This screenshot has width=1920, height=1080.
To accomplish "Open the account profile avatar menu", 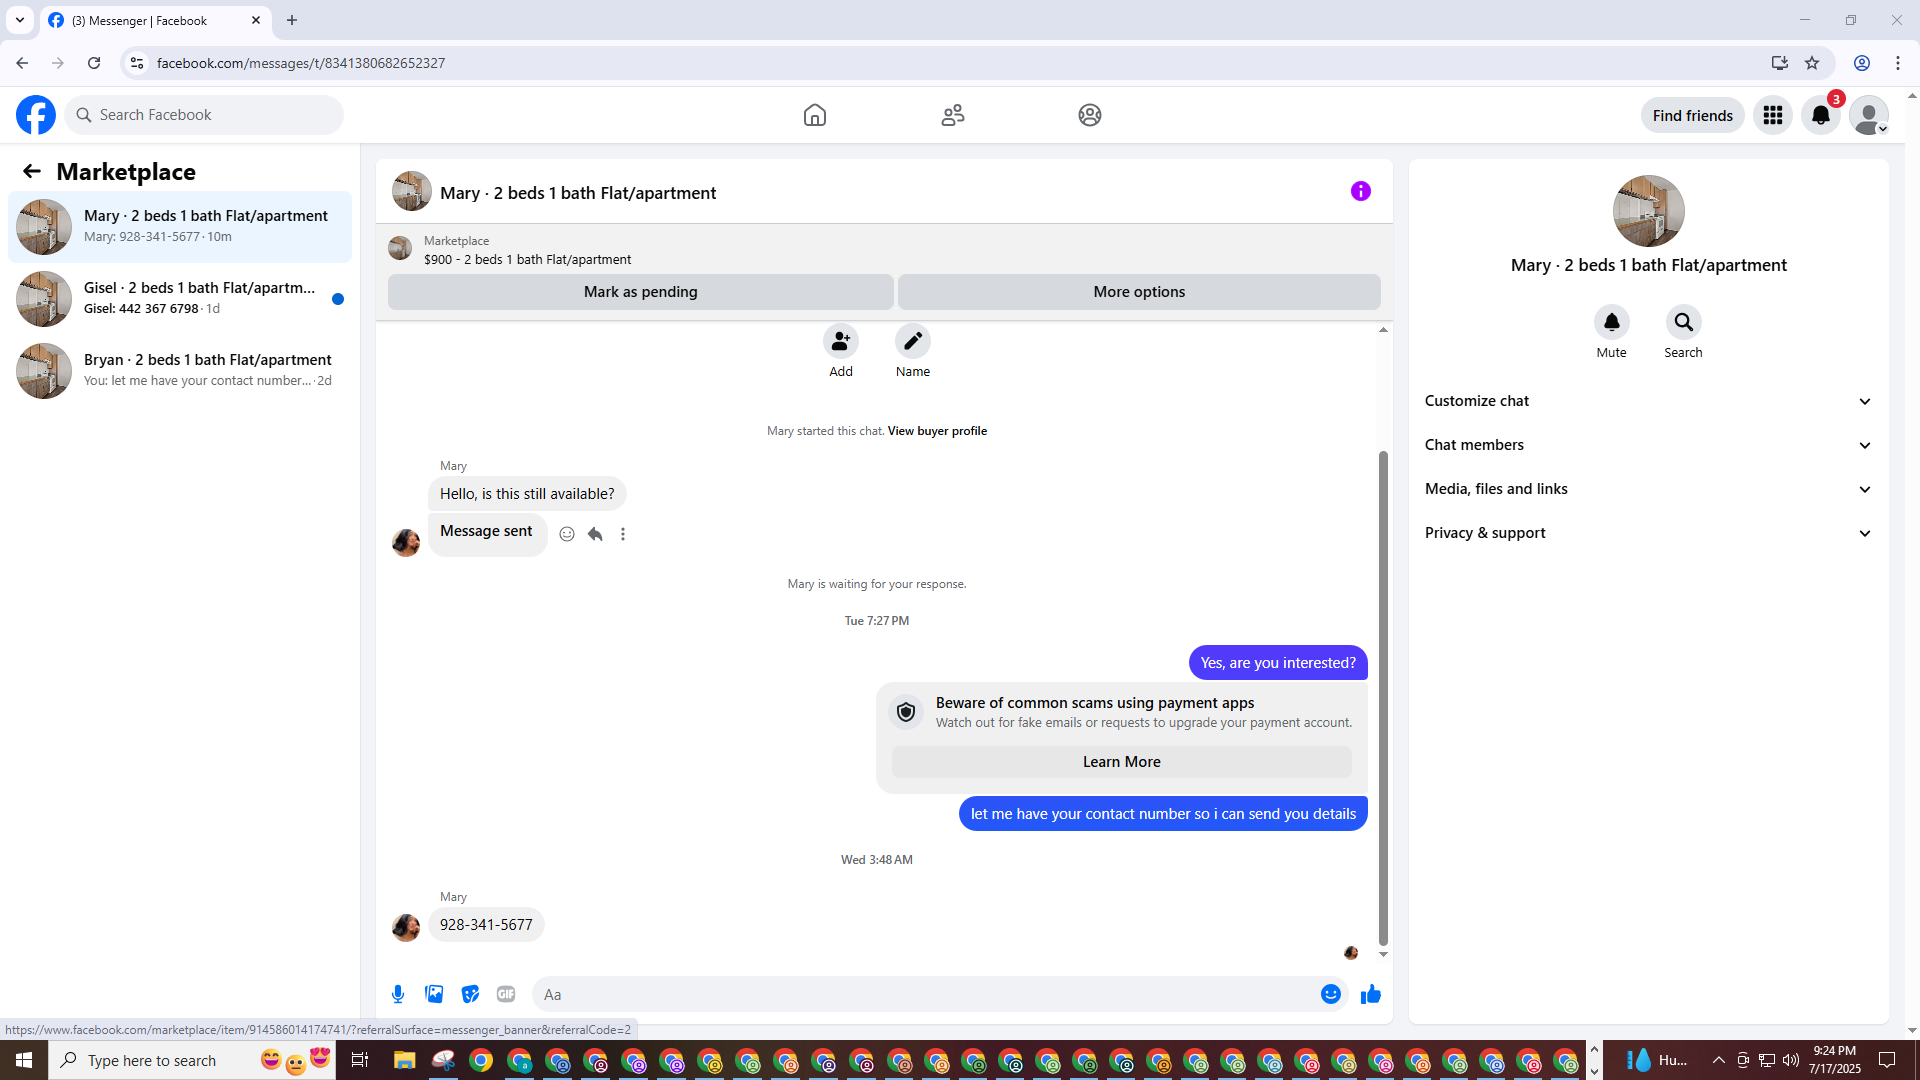I will click(1869, 115).
